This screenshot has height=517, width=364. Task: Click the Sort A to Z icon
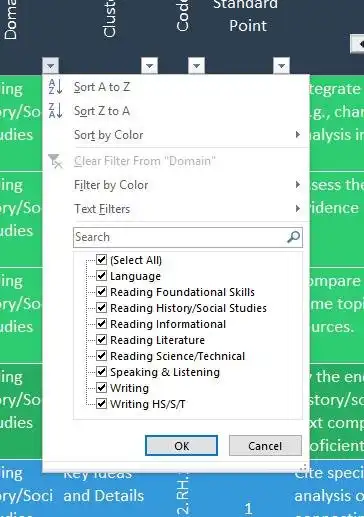(x=55, y=87)
